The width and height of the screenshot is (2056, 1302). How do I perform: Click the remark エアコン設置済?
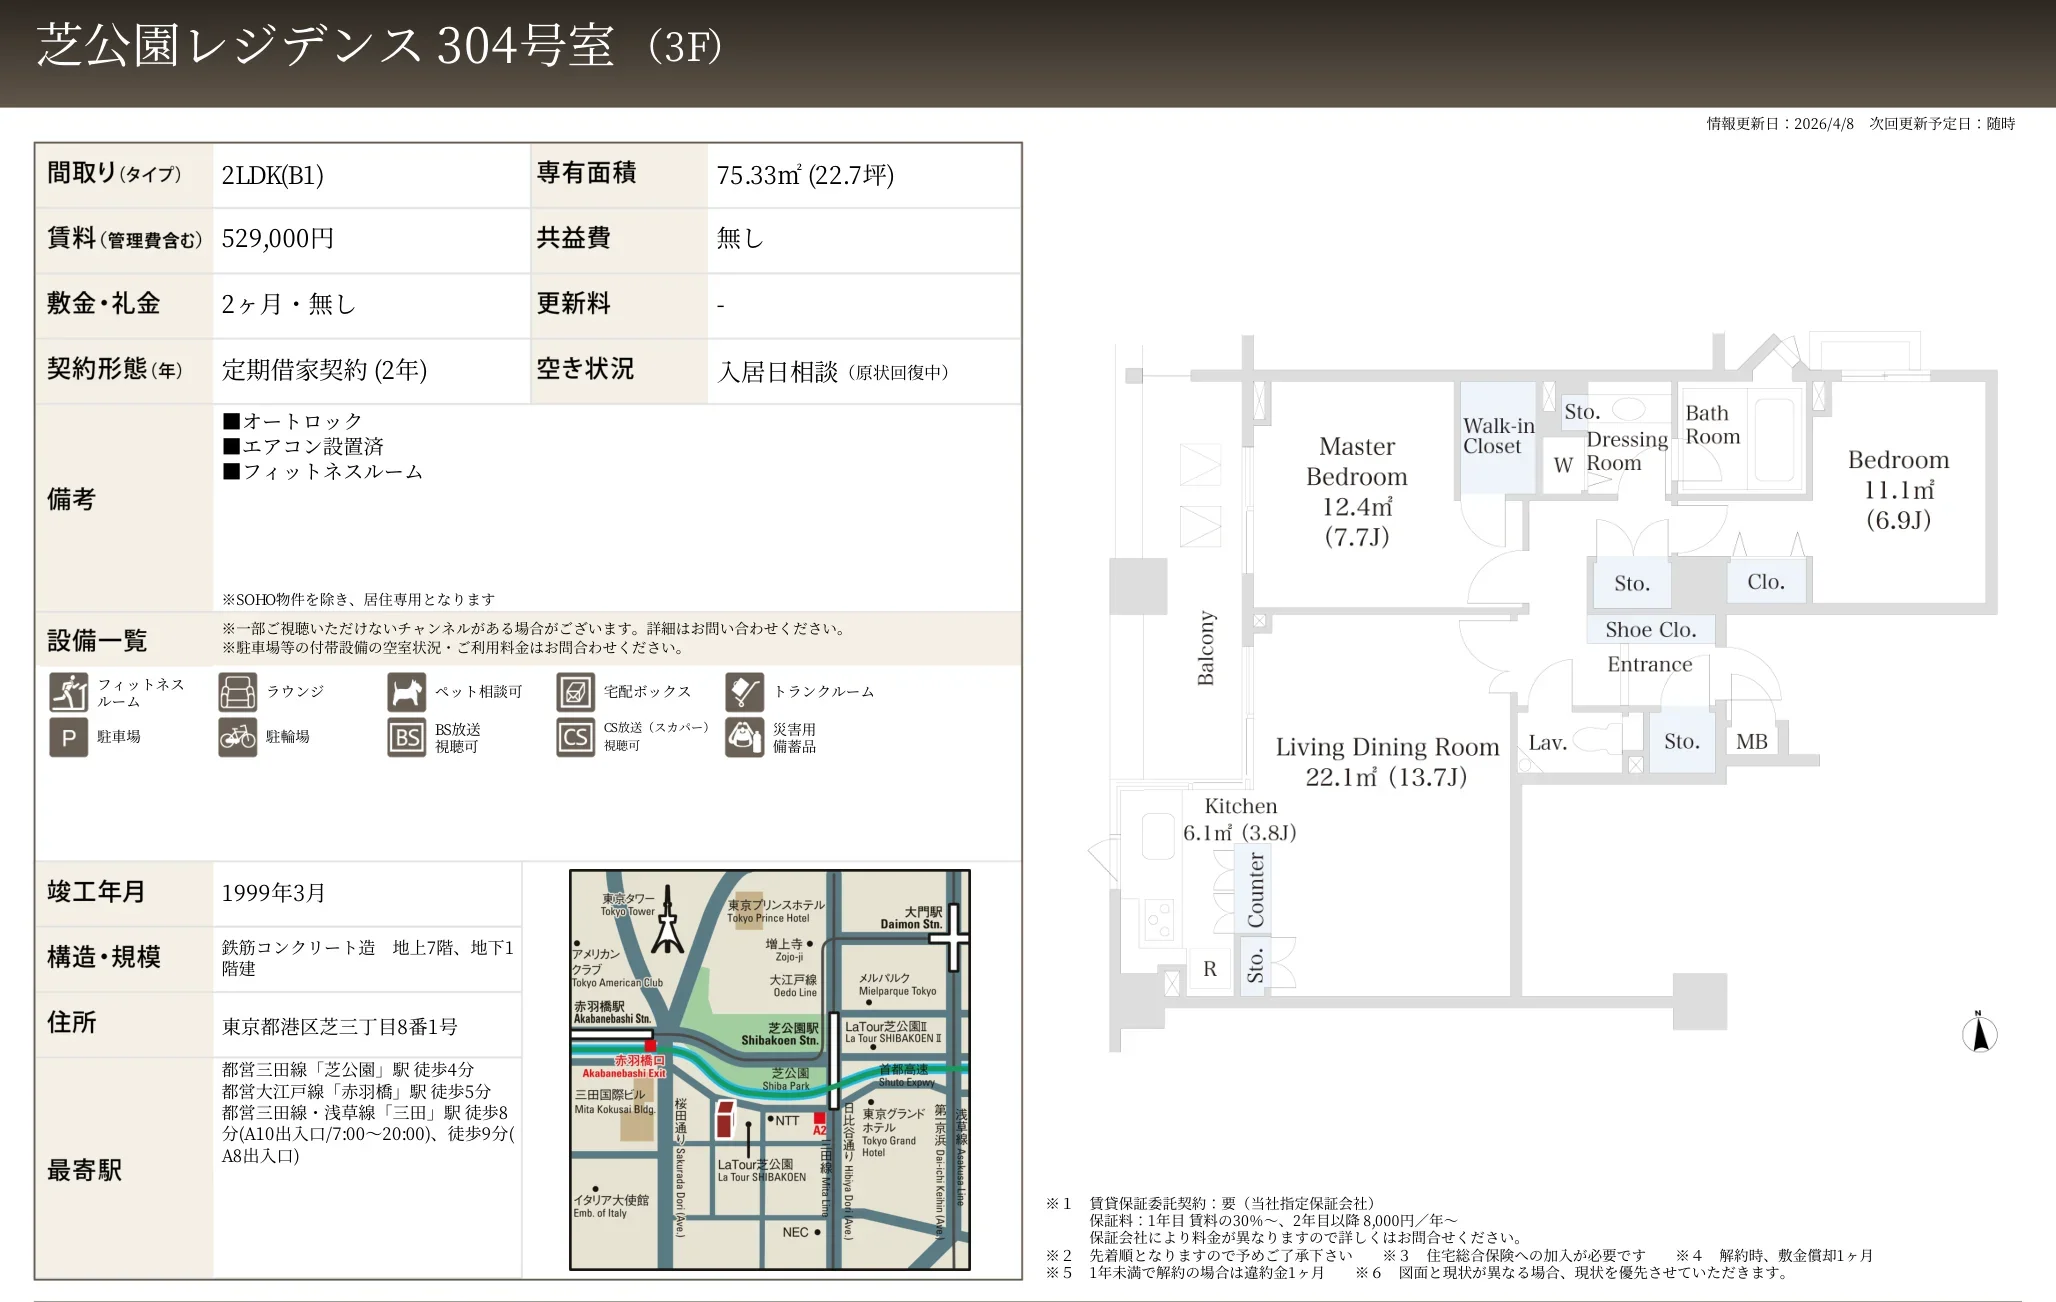(x=303, y=446)
